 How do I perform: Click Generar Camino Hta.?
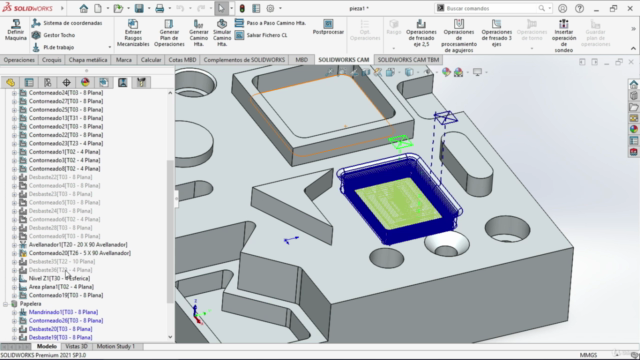(199, 33)
